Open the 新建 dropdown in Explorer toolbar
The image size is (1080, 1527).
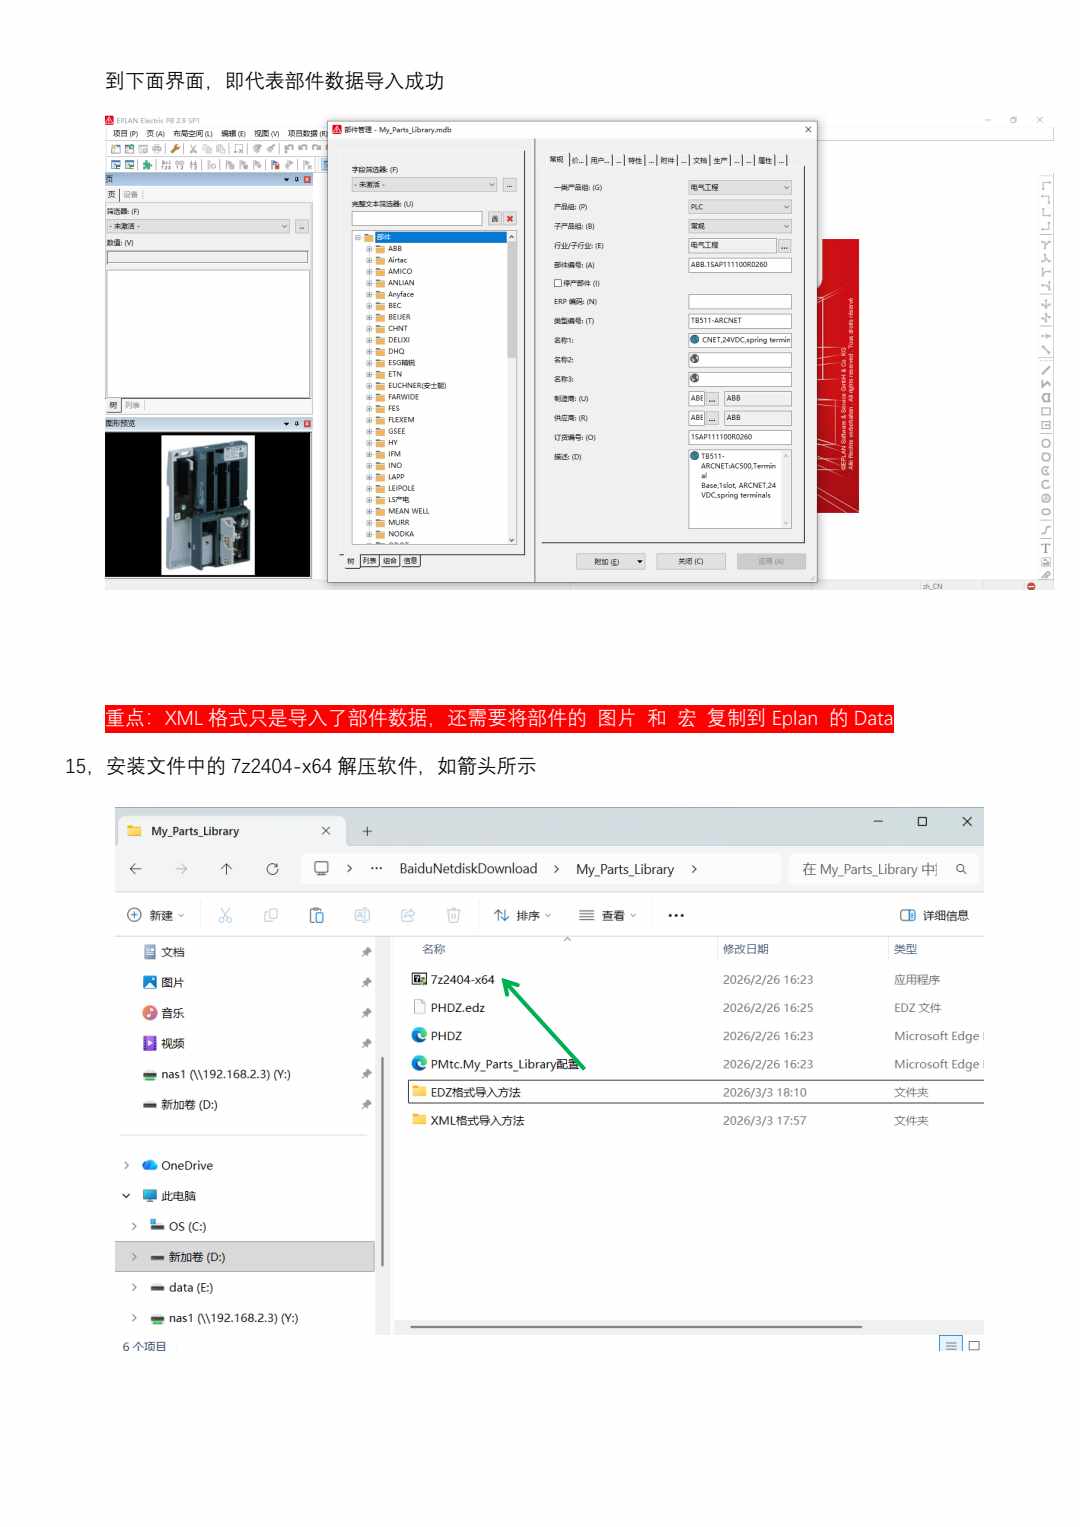pyautogui.click(x=156, y=915)
